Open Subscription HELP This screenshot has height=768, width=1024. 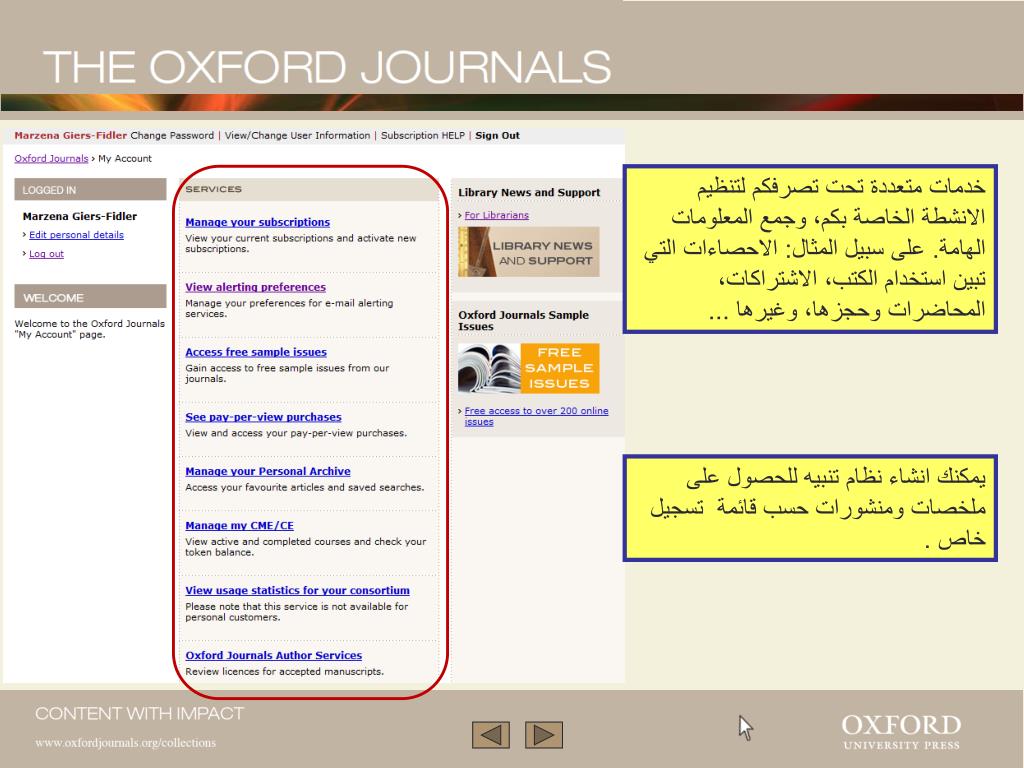point(423,135)
